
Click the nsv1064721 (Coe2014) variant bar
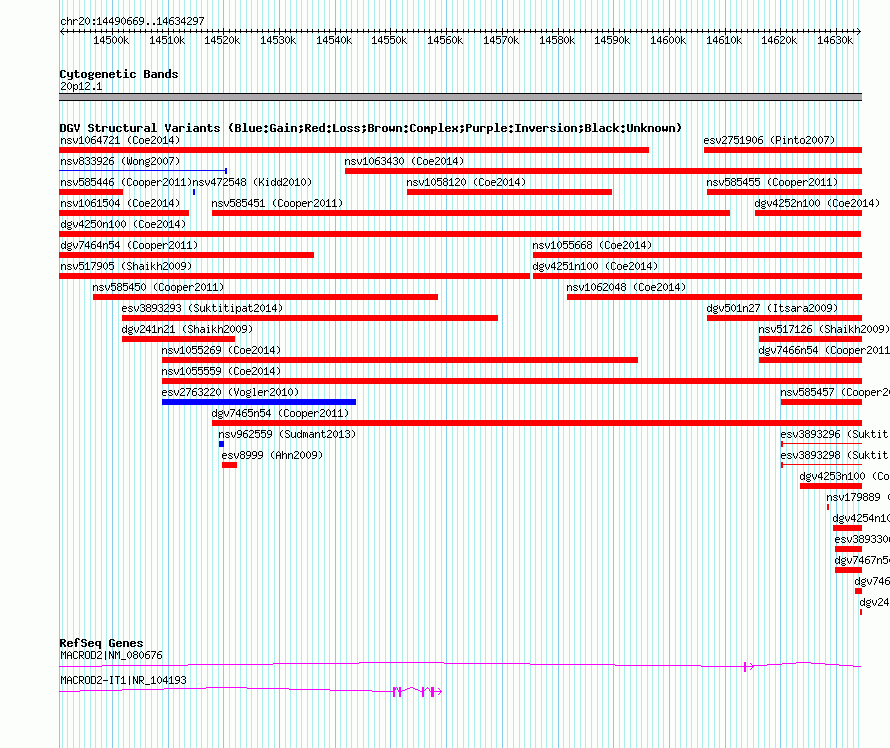click(354, 150)
